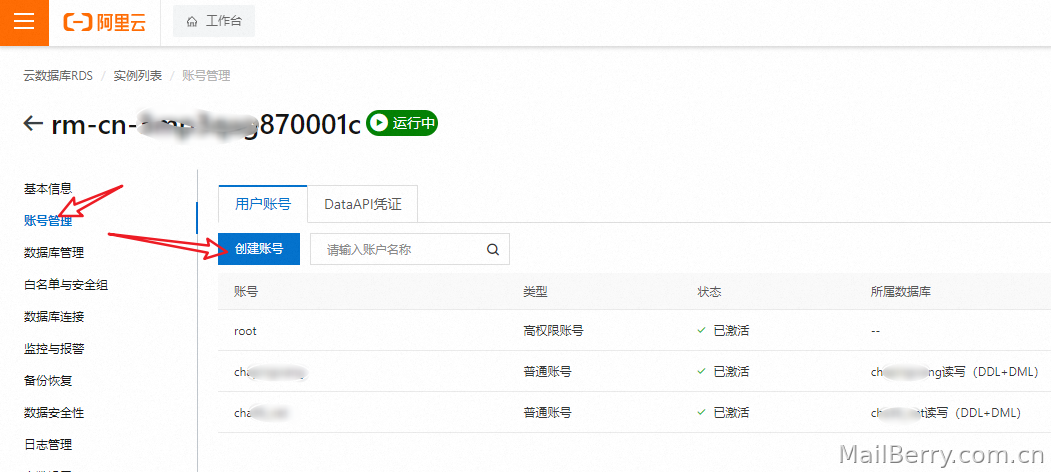1051x472 pixels.
Task: Go back with the left arrow icon
Action: [33, 123]
